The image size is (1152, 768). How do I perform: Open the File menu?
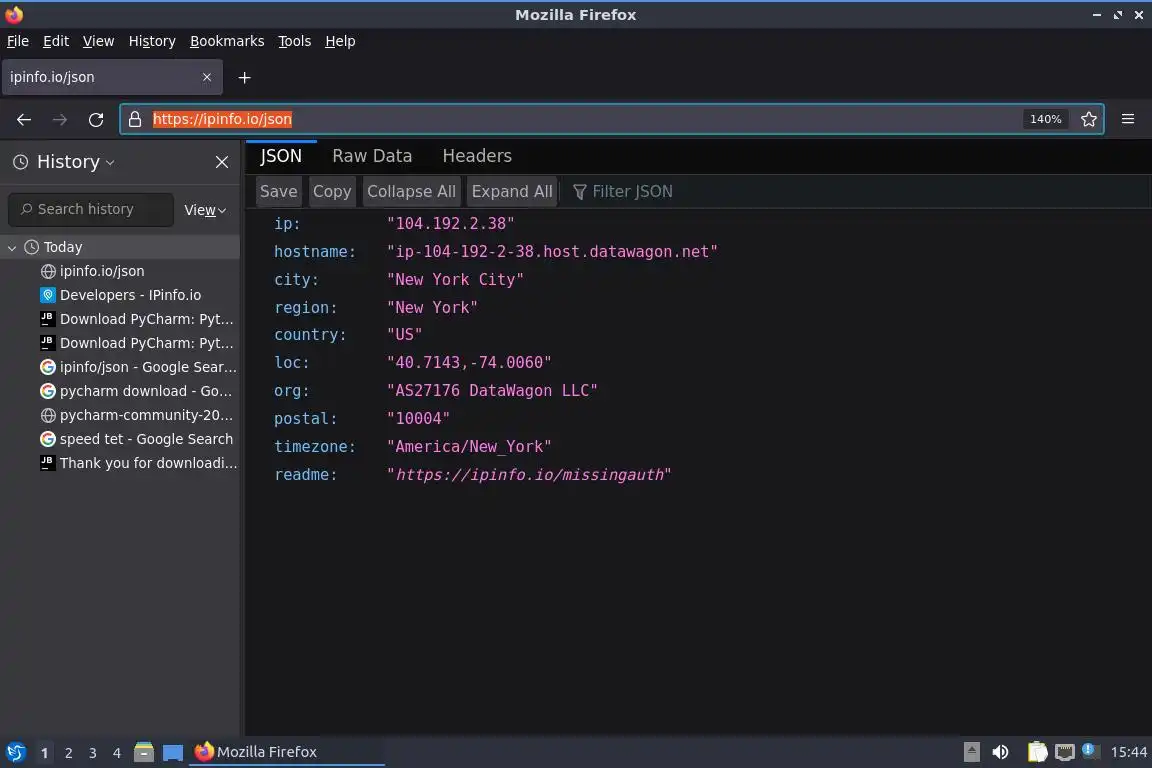(18, 41)
